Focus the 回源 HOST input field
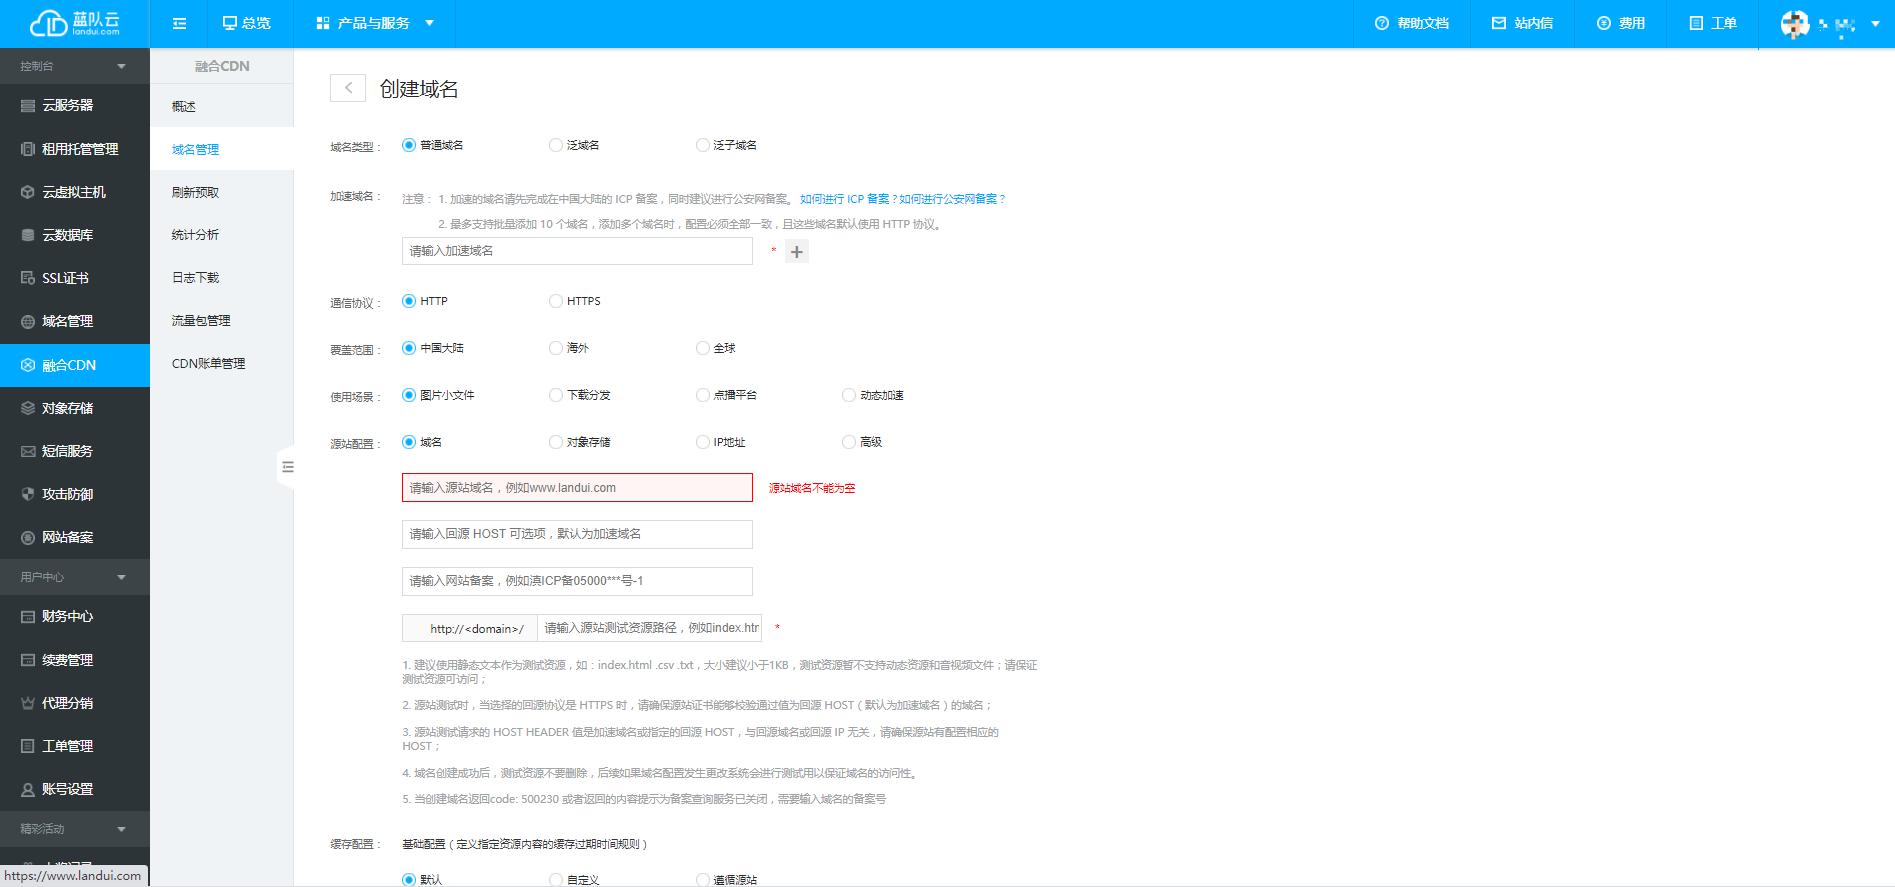Image resolution: width=1895 pixels, height=887 pixels. click(577, 534)
